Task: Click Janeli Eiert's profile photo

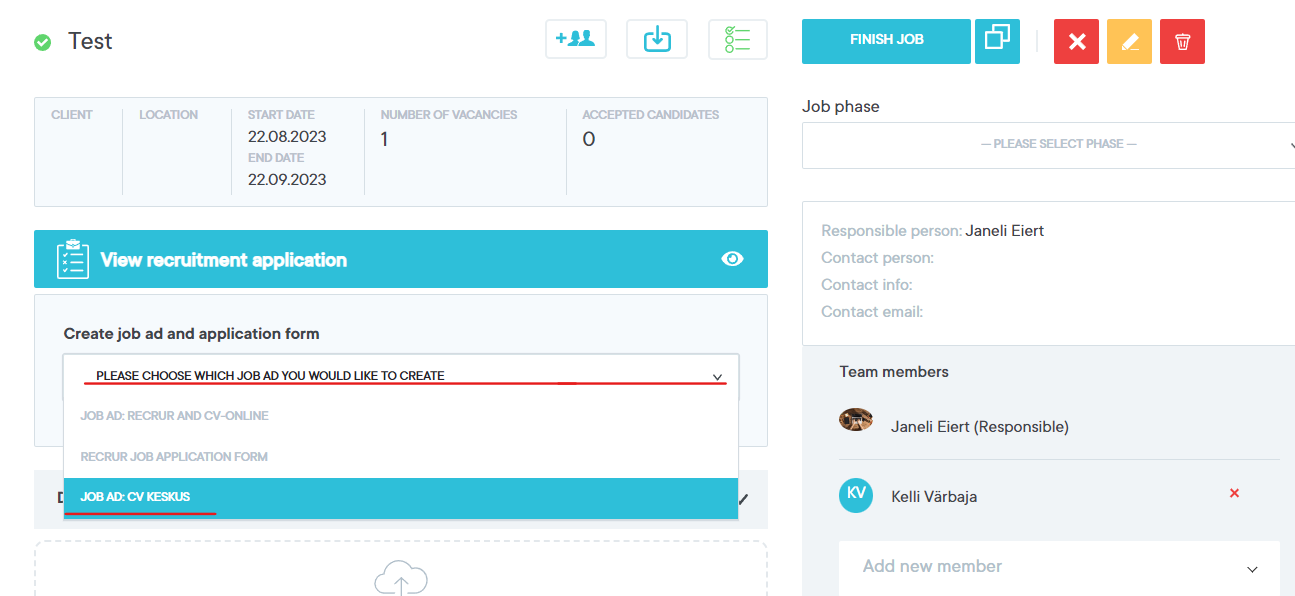Action: (x=856, y=420)
